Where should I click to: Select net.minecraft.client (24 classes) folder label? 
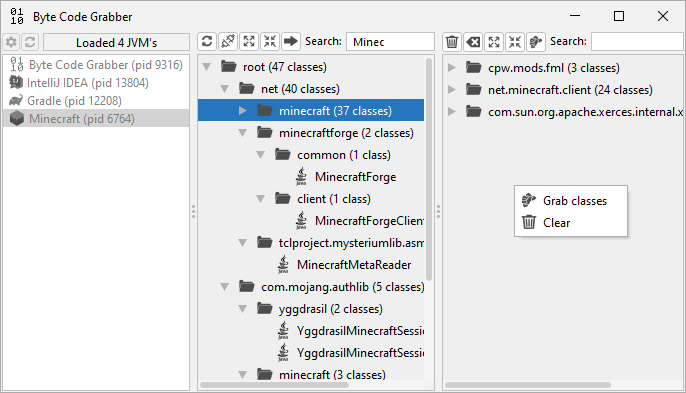570,90
